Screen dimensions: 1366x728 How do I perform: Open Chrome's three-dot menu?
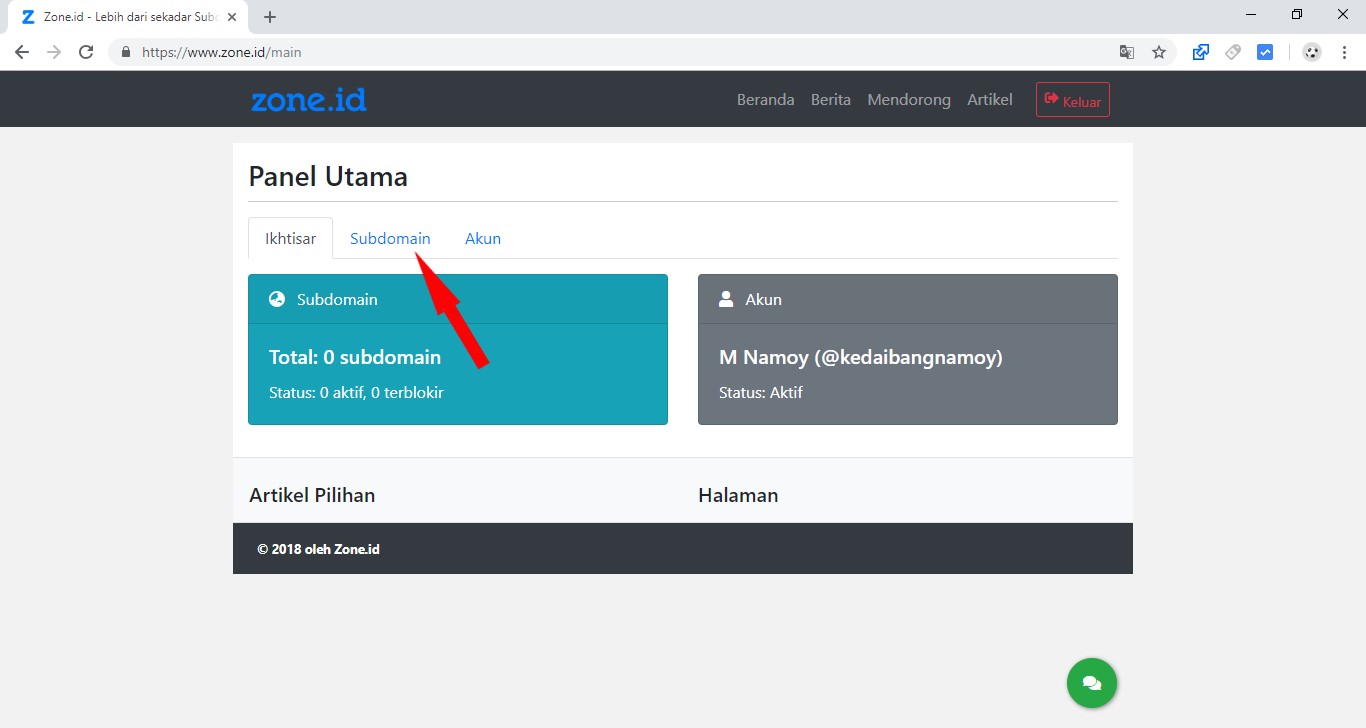click(x=1343, y=51)
